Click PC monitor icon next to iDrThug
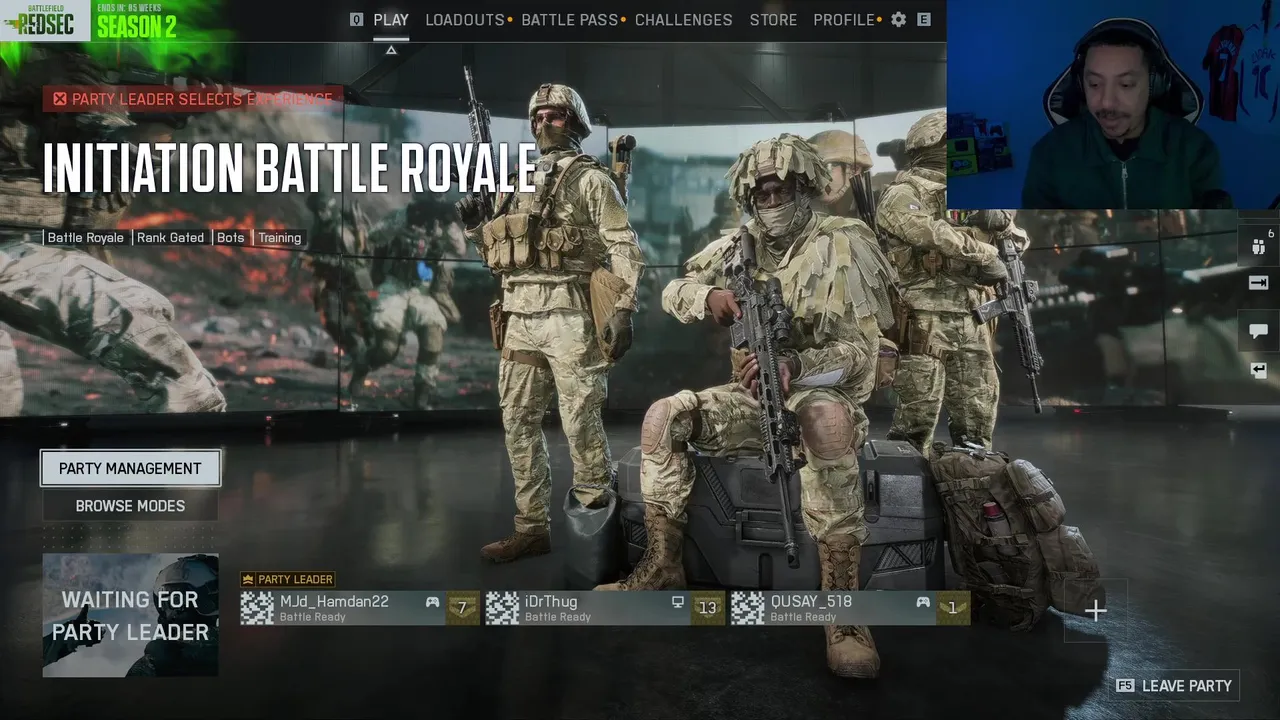 (x=677, y=602)
